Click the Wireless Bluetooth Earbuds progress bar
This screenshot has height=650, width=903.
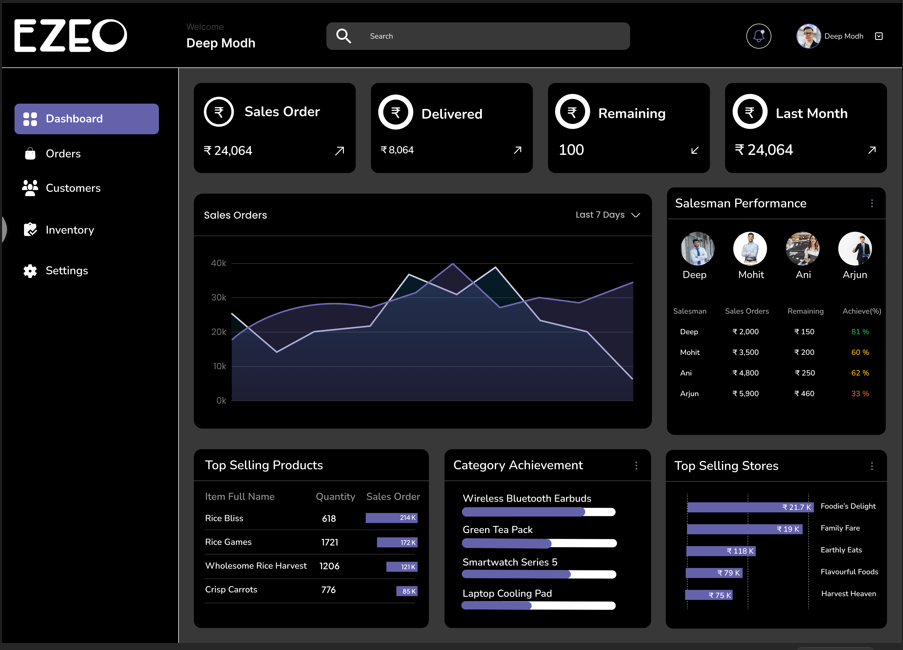[538, 512]
